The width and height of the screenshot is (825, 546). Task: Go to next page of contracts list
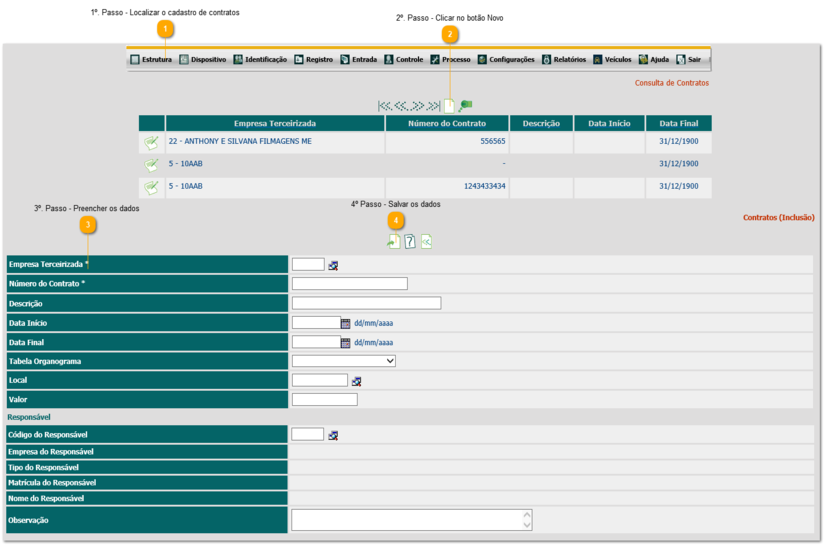(418, 106)
